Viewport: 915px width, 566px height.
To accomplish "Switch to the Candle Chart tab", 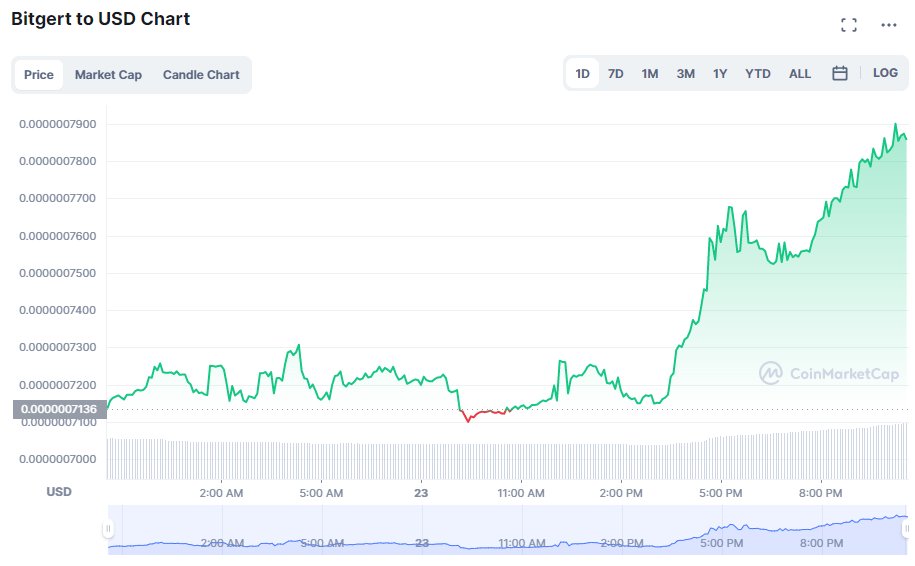I will (201, 75).
